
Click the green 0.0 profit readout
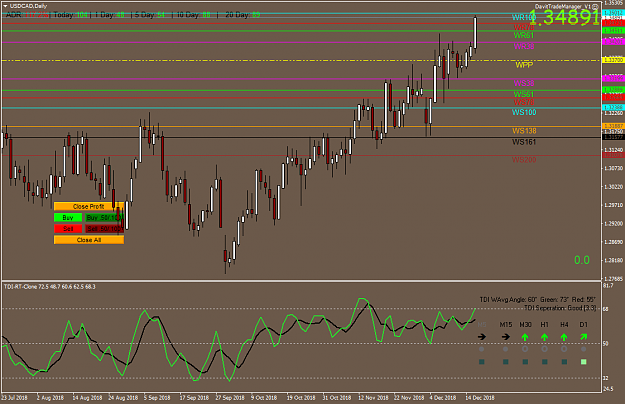pos(582,260)
